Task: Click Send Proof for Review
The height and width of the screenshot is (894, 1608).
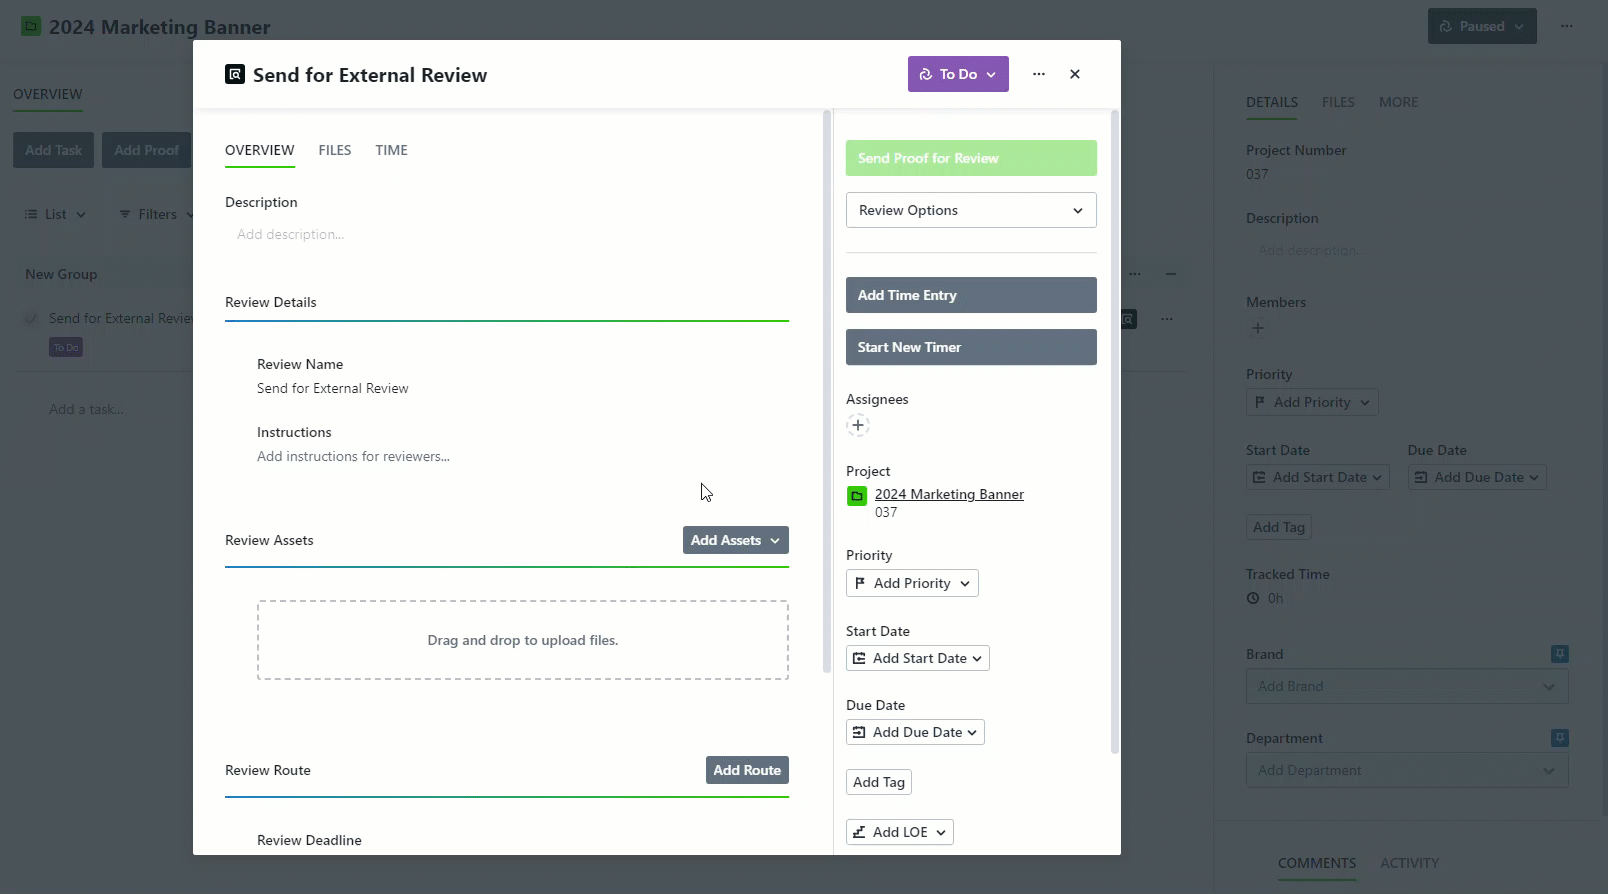Action: coord(971,158)
